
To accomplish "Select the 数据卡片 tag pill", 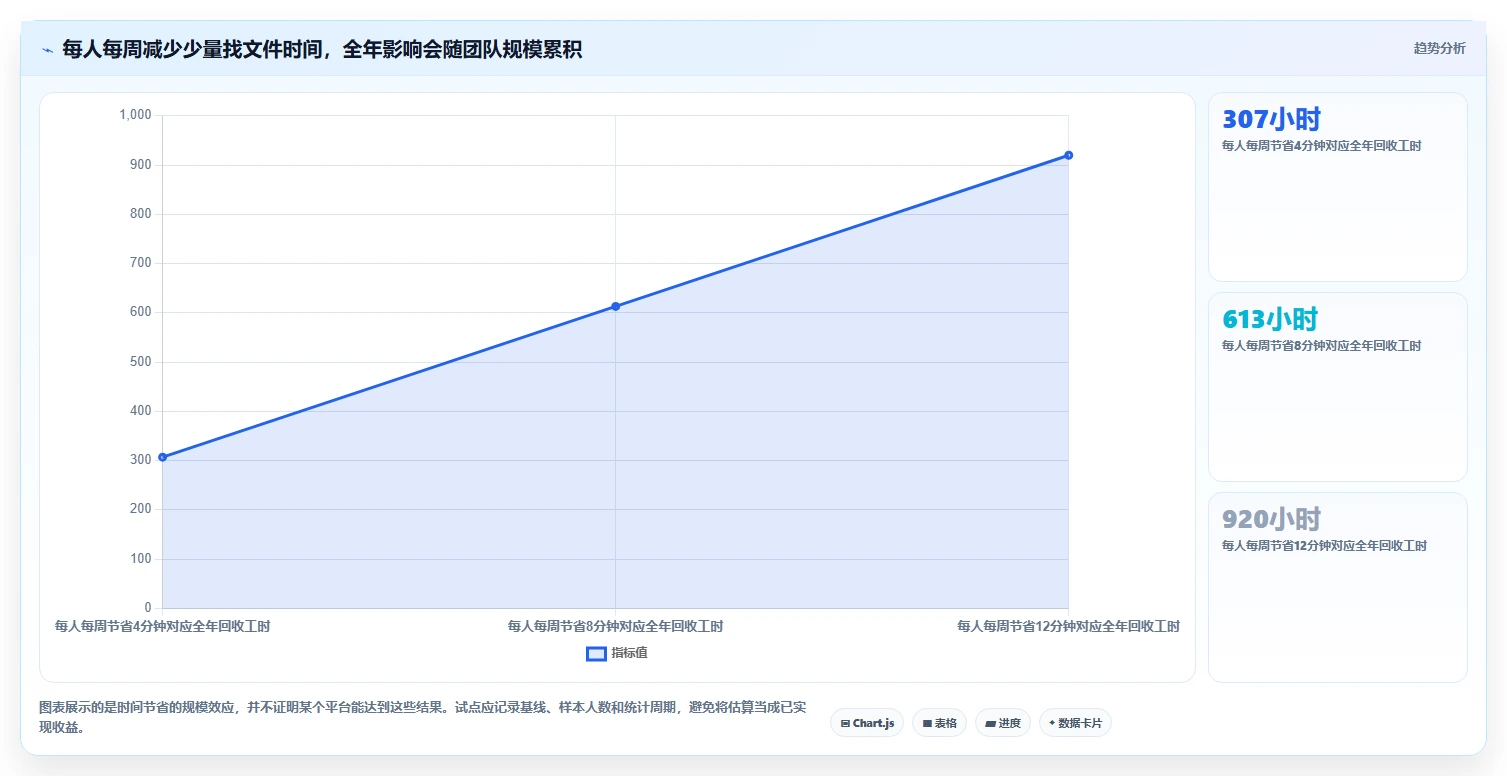I will click(1075, 723).
